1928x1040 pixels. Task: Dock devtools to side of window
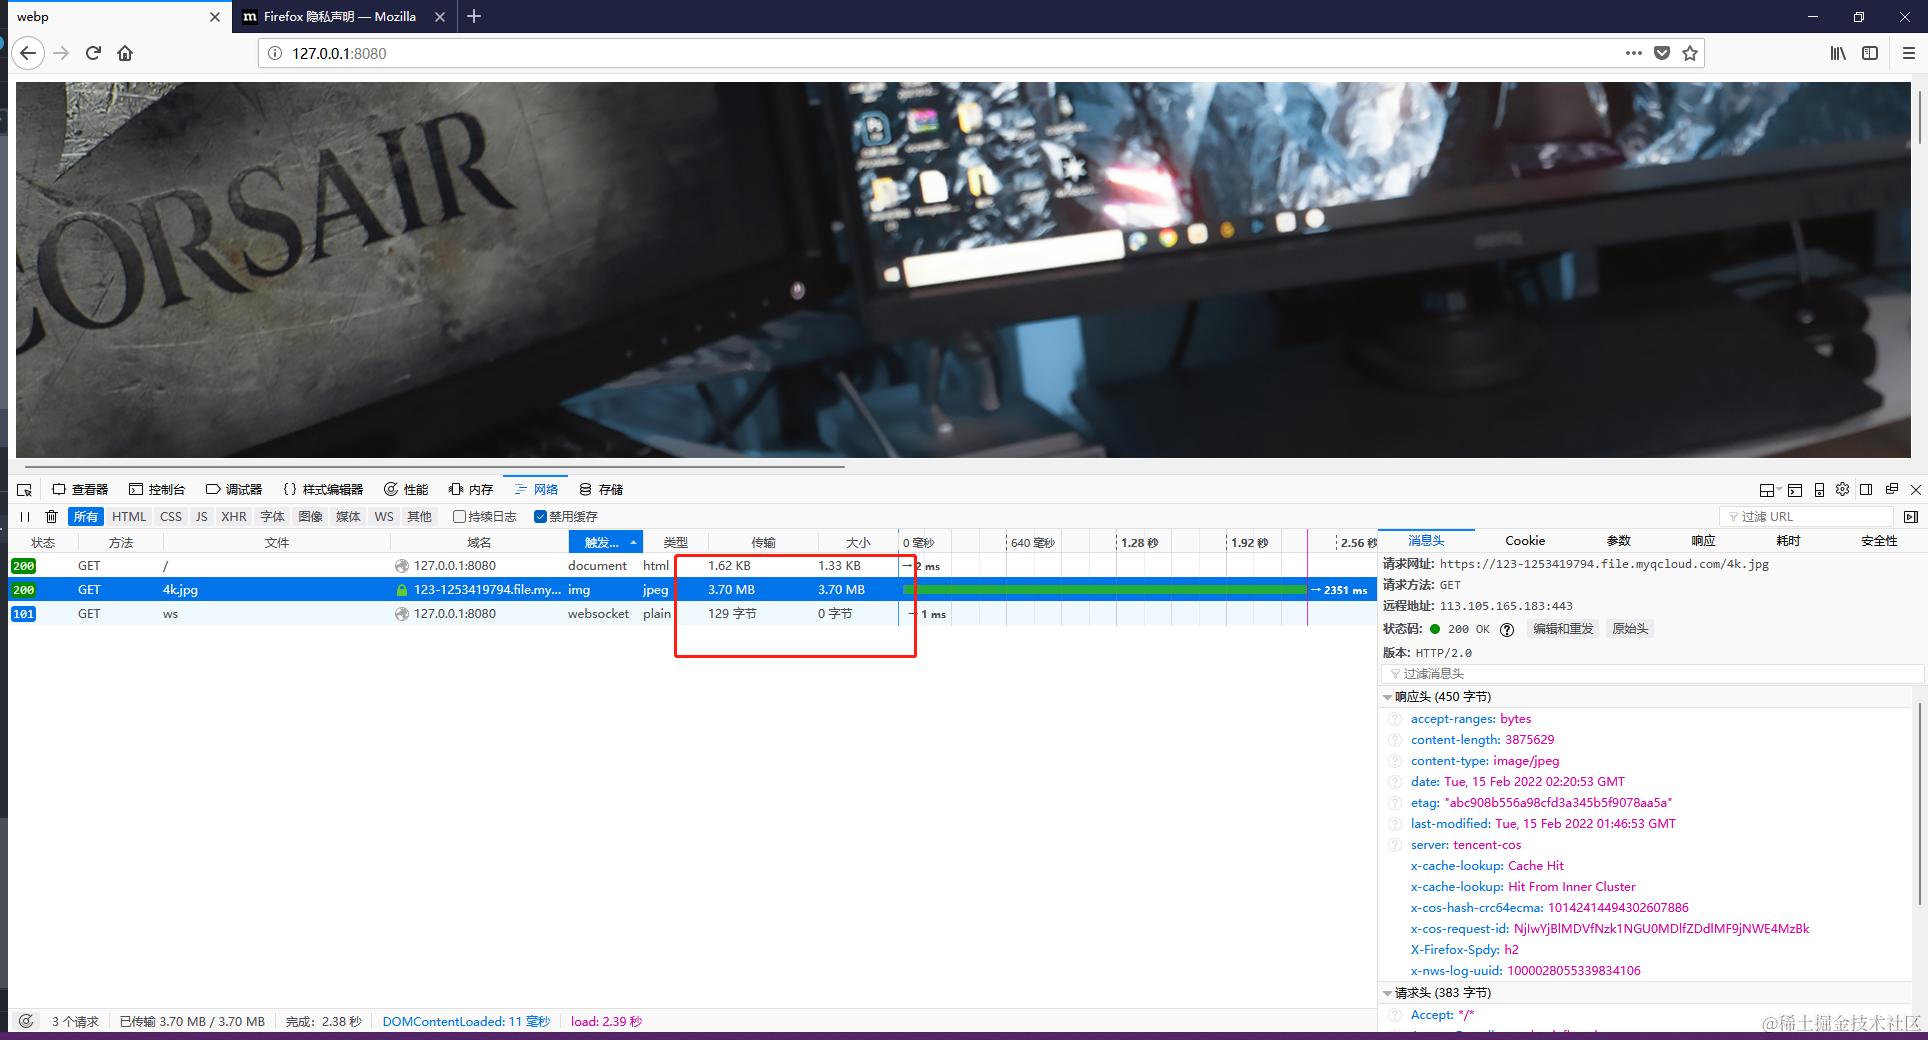pos(1866,490)
